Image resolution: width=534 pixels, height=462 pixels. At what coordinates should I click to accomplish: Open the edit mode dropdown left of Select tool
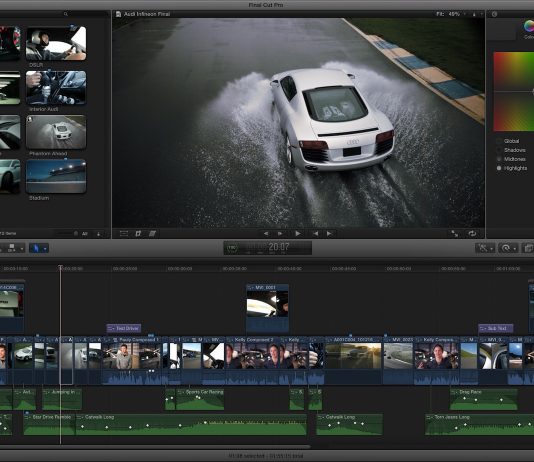(x=14, y=248)
